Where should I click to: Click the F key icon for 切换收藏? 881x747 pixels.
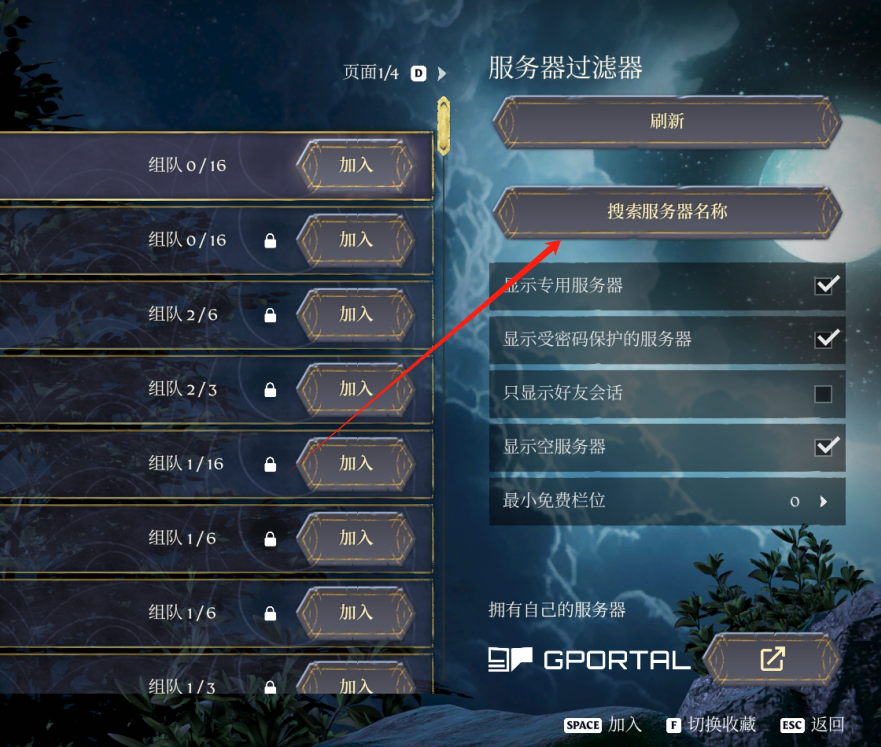(x=674, y=725)
